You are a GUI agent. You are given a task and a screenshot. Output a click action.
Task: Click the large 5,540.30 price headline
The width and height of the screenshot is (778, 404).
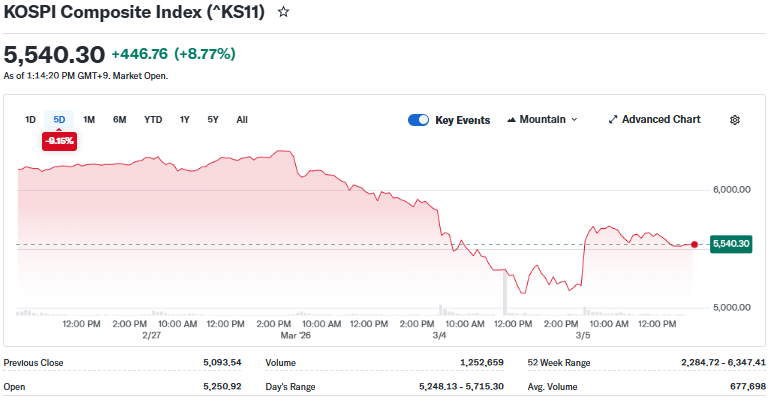pos(54,54)
